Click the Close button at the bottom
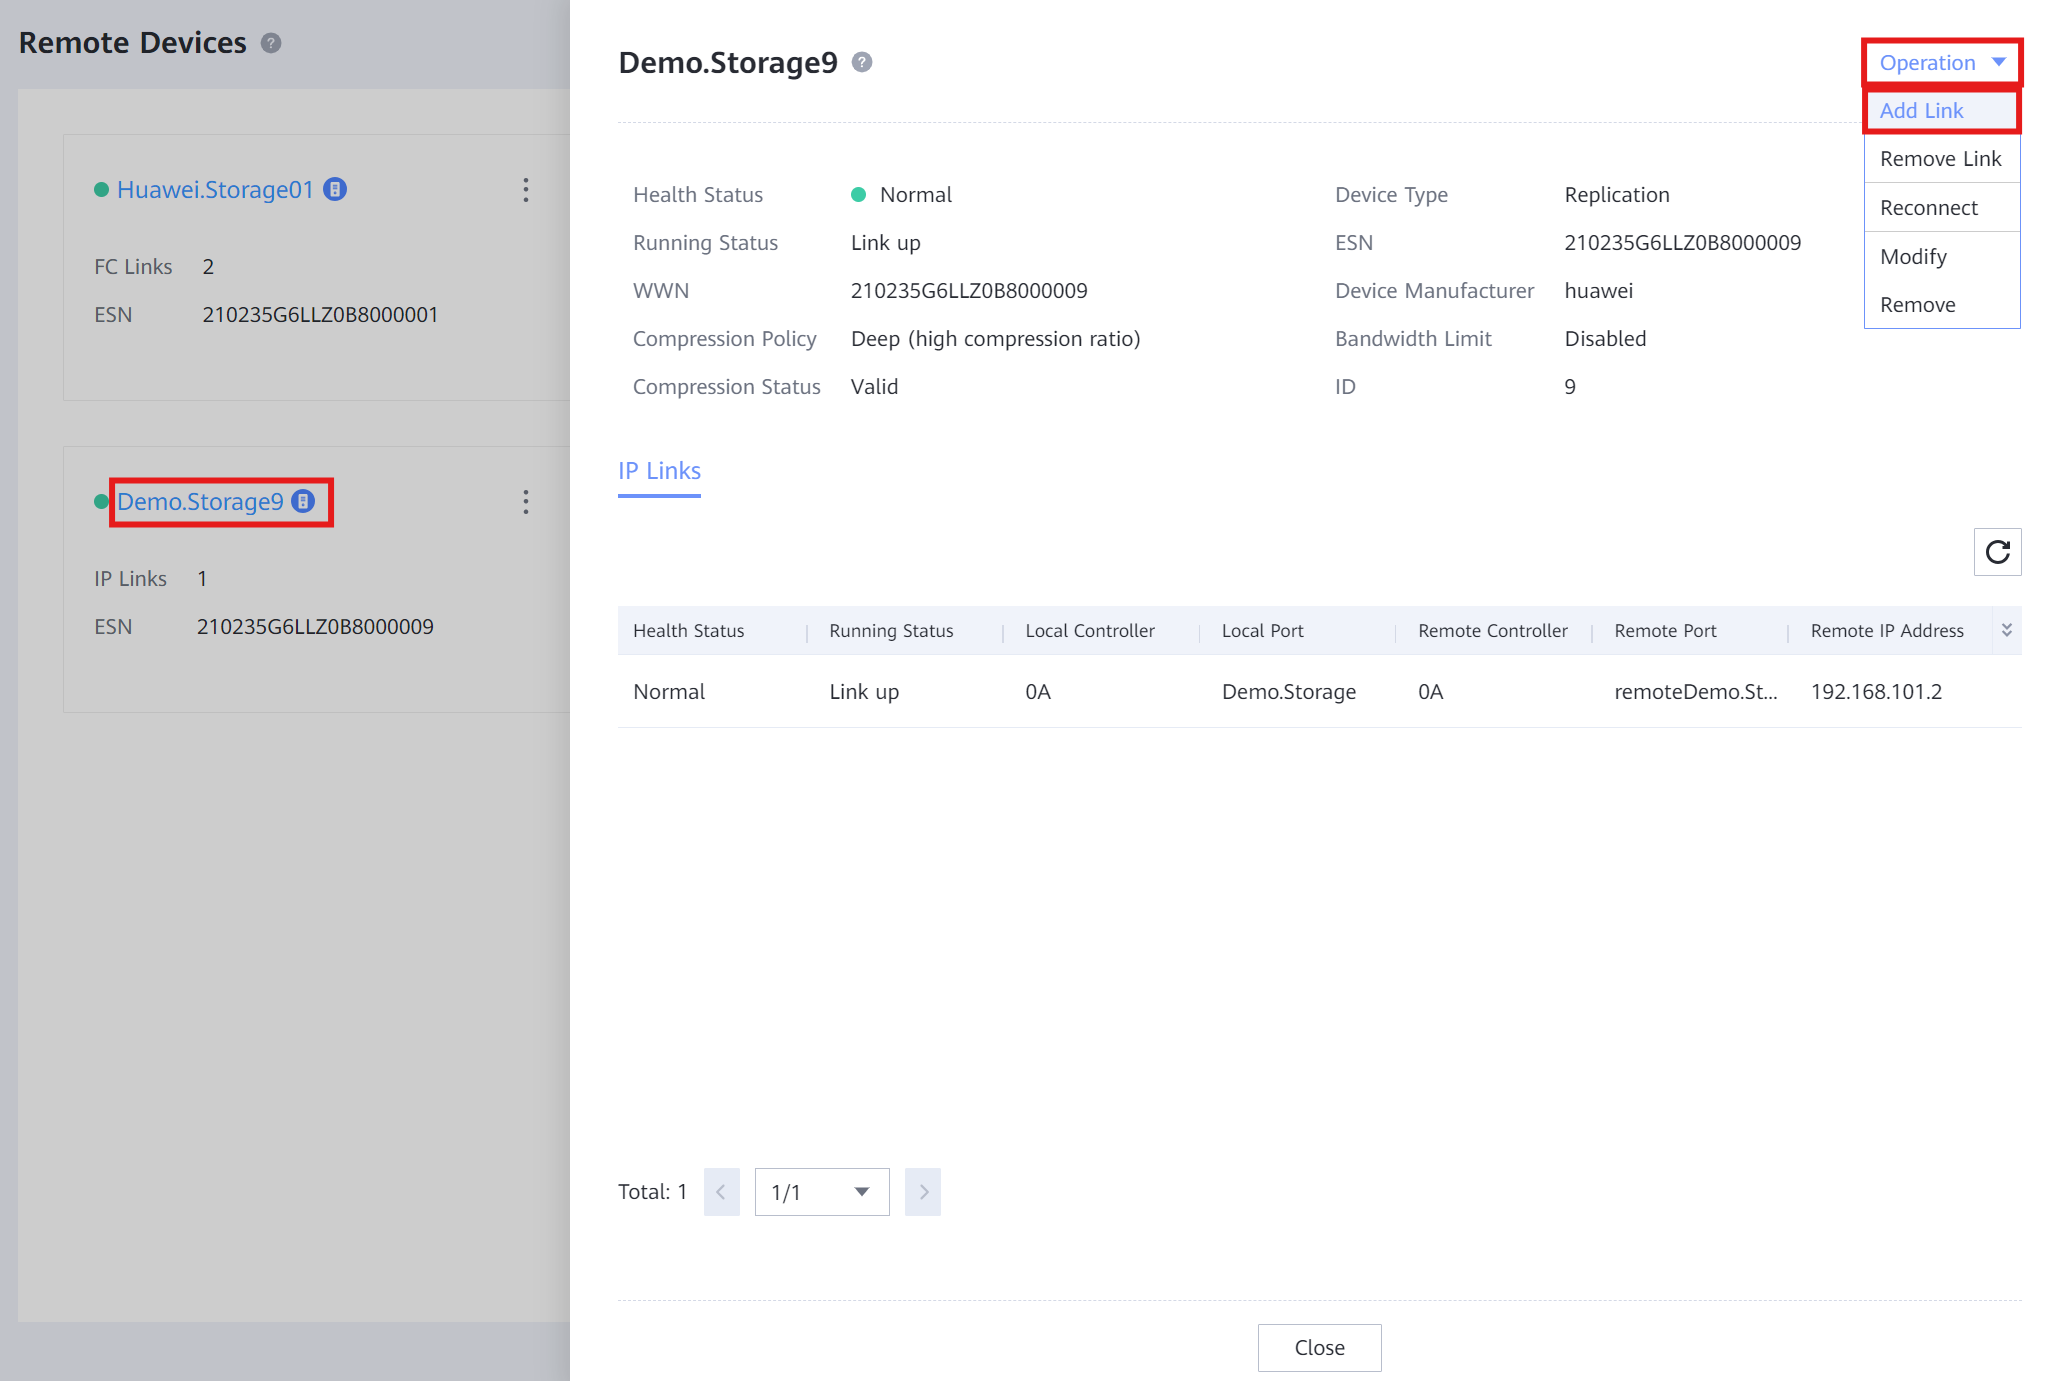The image size is (2050, 1381). [x=1319, y=1348]
